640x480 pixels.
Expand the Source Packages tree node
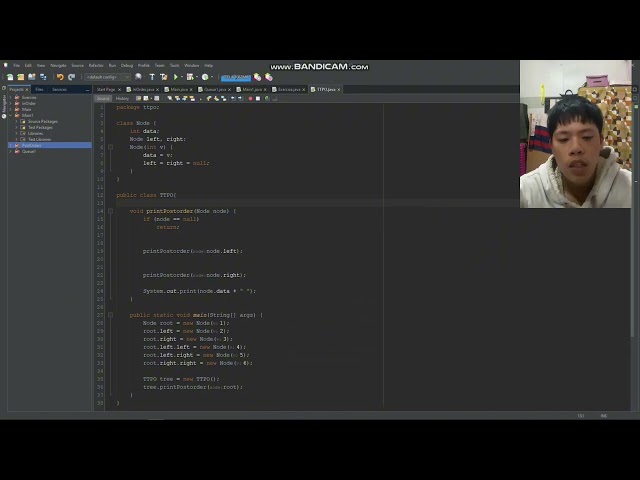(16, 121)
